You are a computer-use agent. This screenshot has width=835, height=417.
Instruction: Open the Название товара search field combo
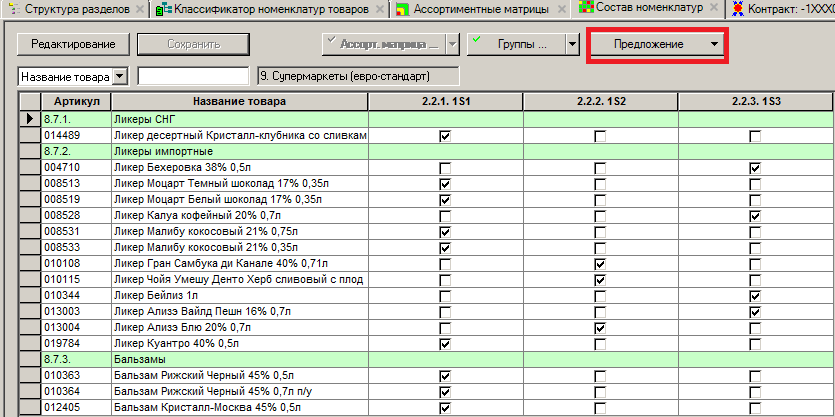(121, 77)
